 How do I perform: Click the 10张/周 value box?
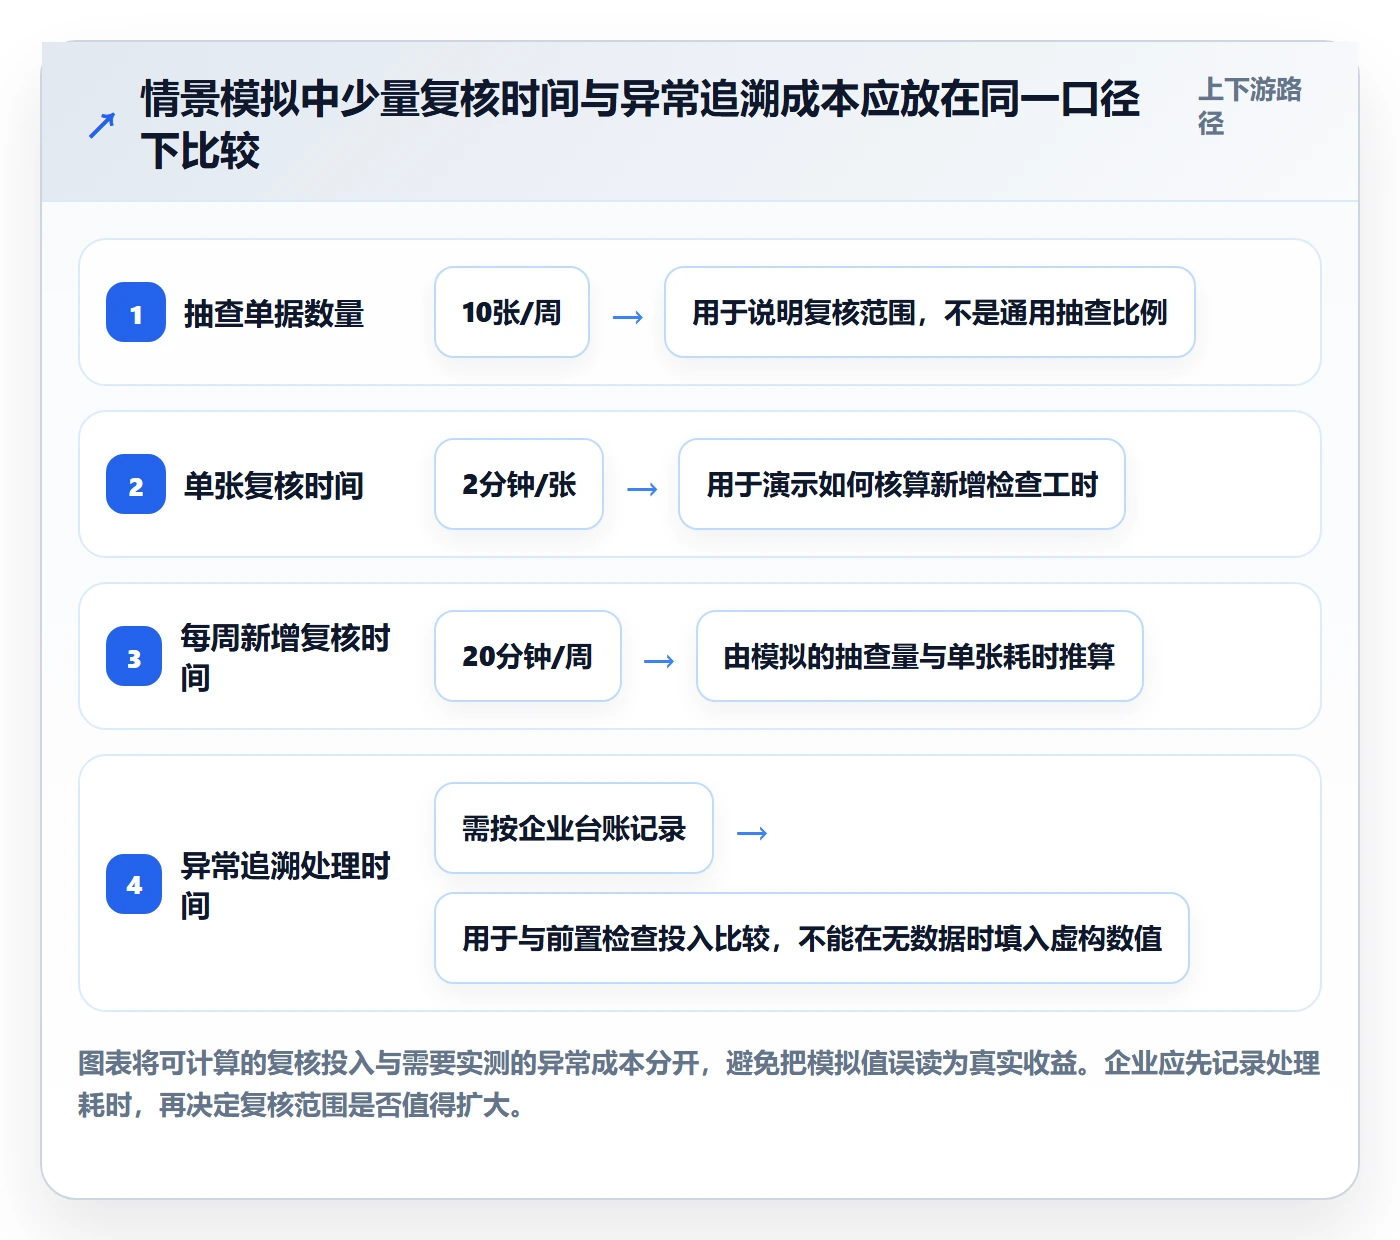[512, 312]
